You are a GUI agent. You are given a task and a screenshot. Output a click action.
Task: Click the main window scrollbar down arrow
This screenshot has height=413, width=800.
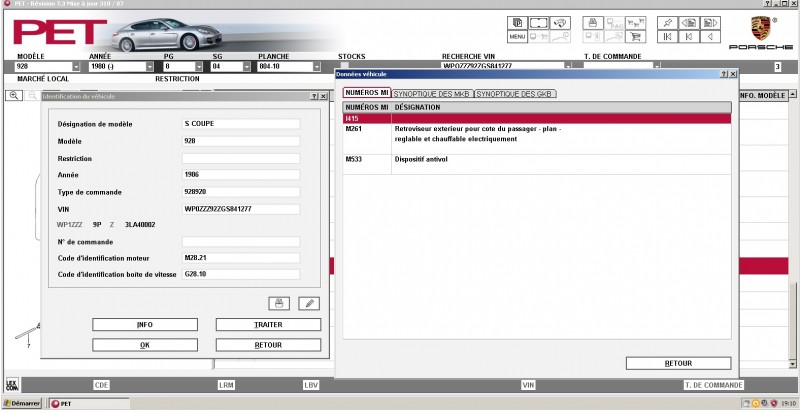(792, 363)
